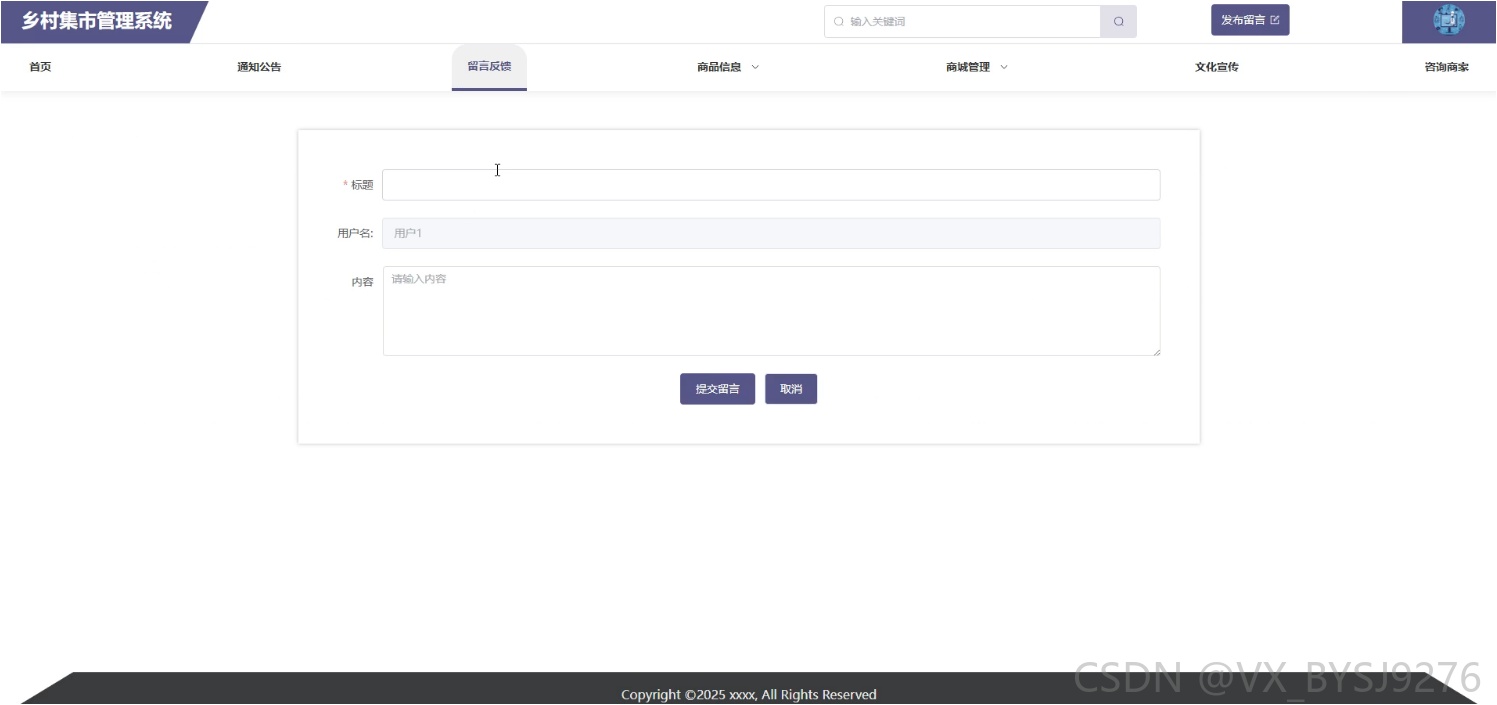Click the search magnifier button
Screen dimensions: 1497x705
pos(1118,21)
